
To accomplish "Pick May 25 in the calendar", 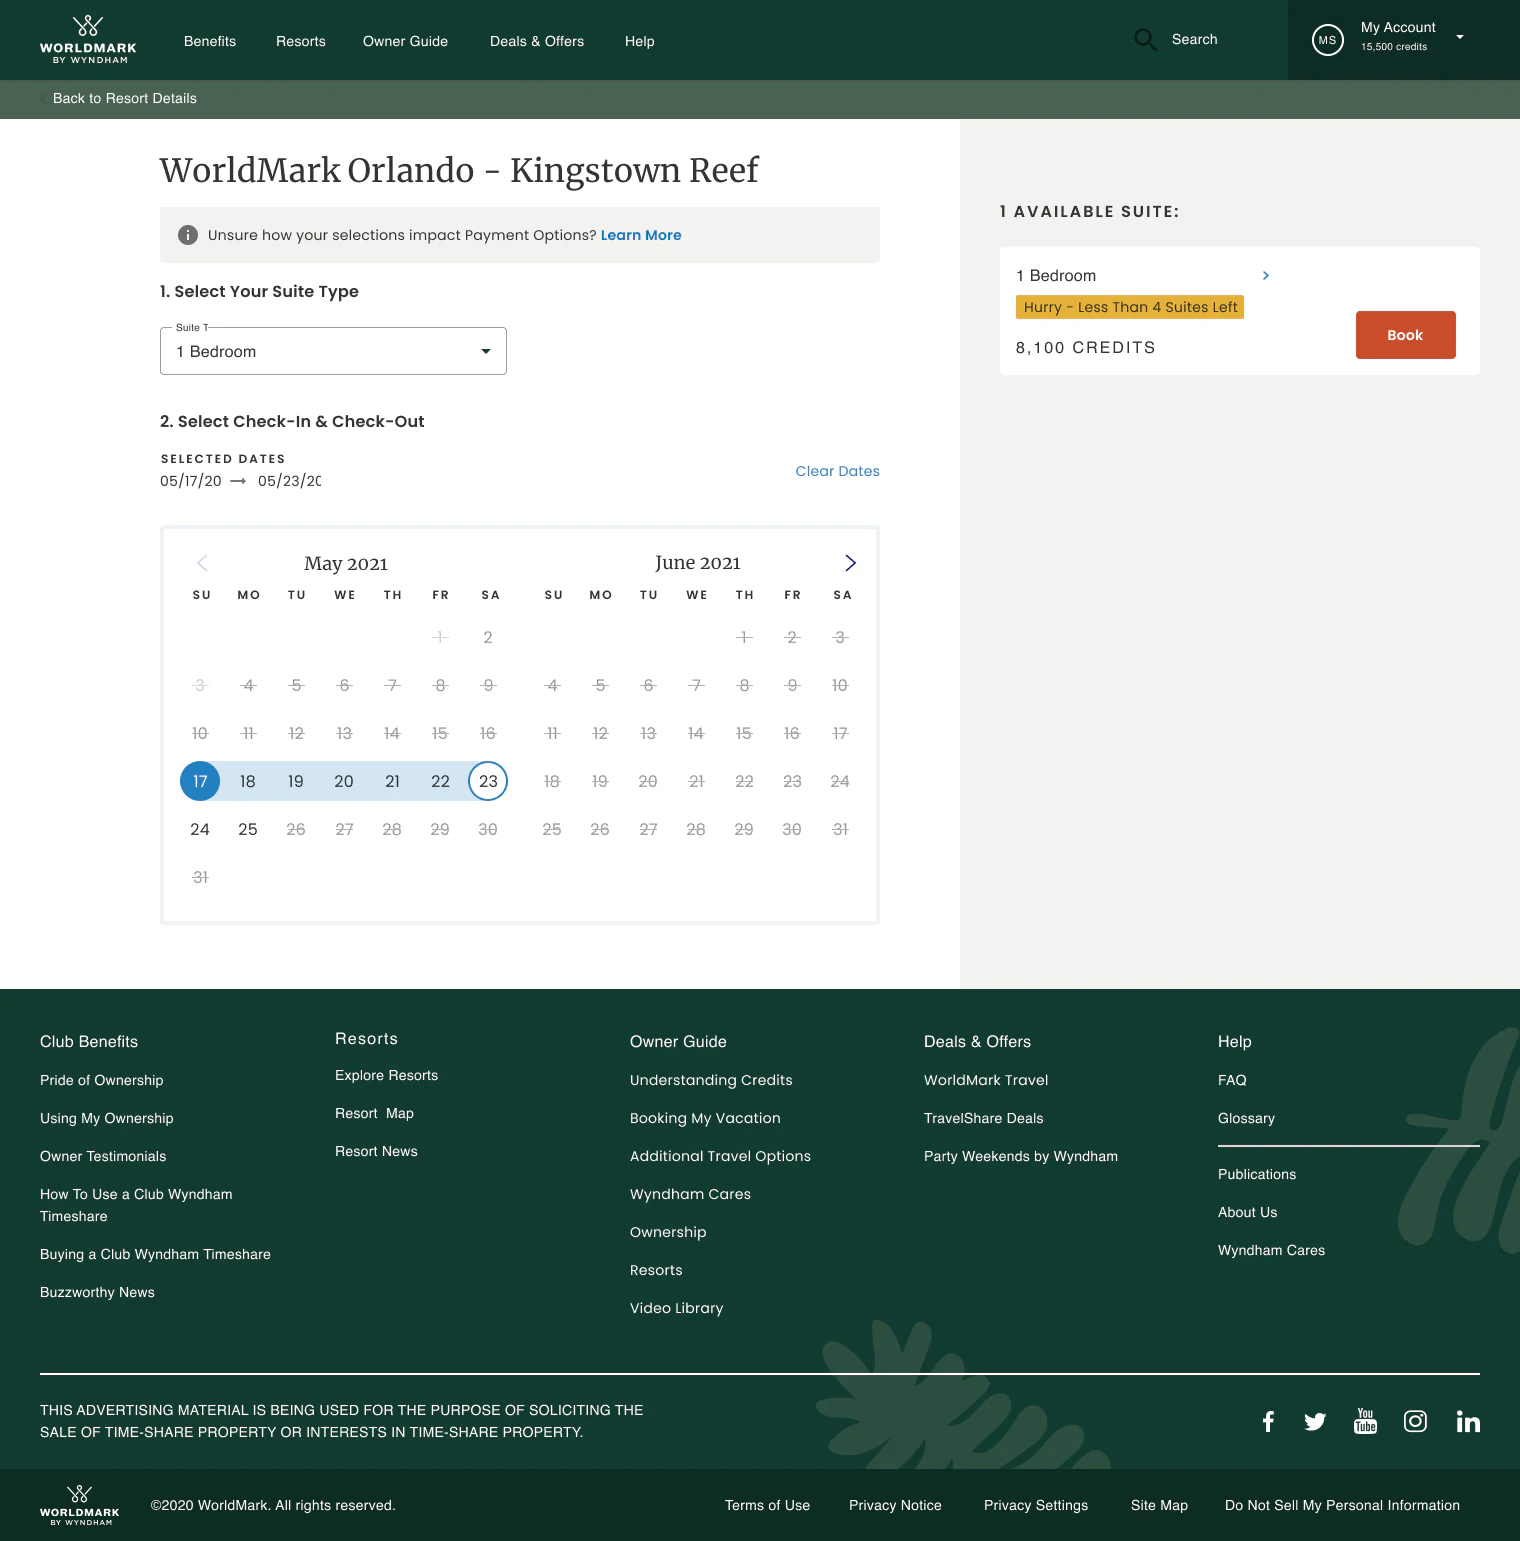I will [x=248, y=829].
